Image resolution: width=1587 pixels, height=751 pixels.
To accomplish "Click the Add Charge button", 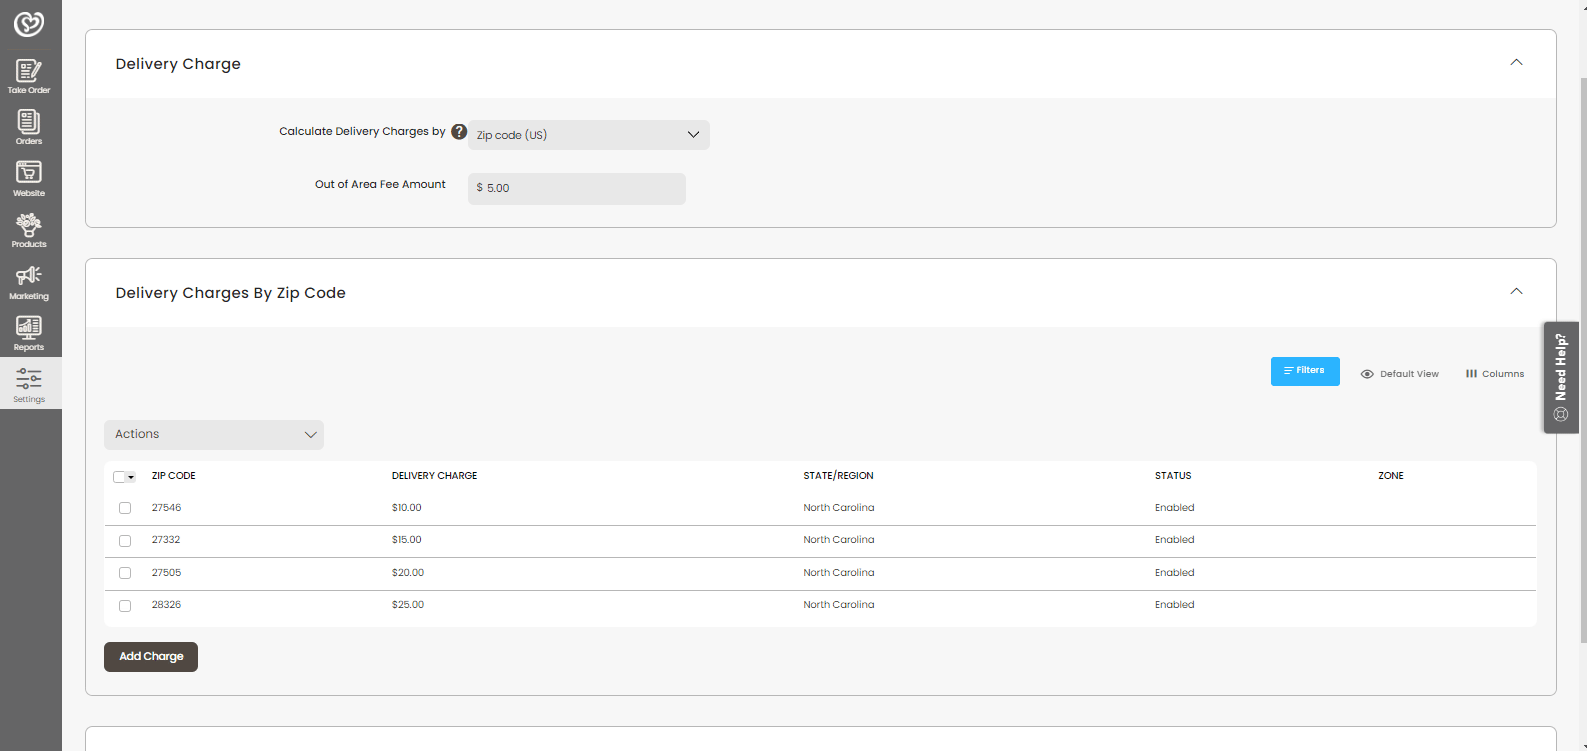I will point(151,657).
